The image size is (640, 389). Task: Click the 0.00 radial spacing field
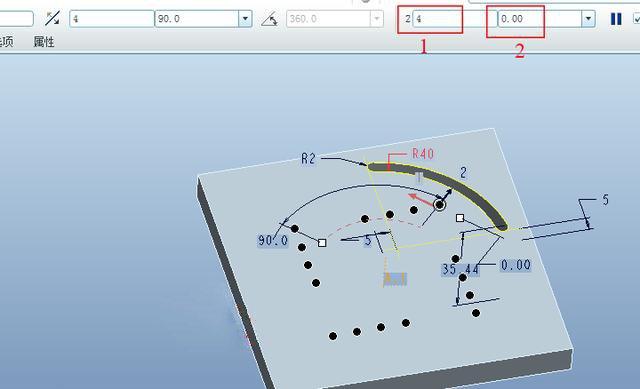pos(540,19)
